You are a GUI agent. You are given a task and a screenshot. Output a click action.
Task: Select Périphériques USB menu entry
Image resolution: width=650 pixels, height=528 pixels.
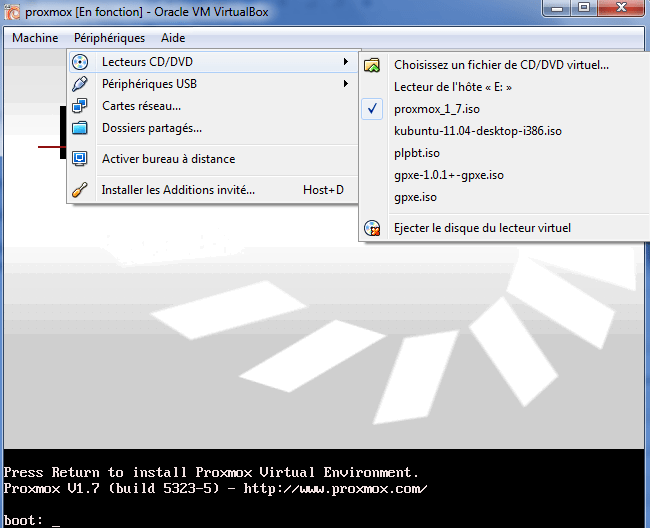coord(213,84)
